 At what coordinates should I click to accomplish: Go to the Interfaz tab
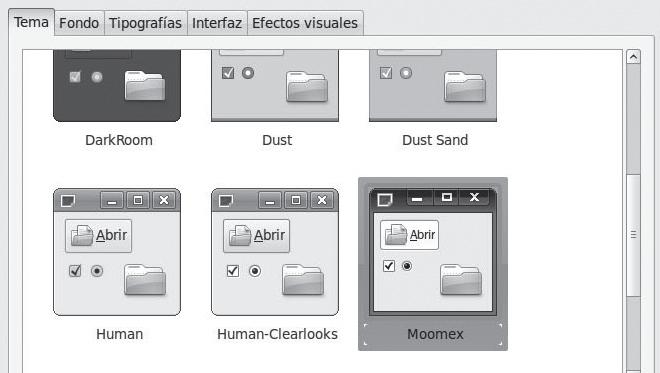point(217,23)
